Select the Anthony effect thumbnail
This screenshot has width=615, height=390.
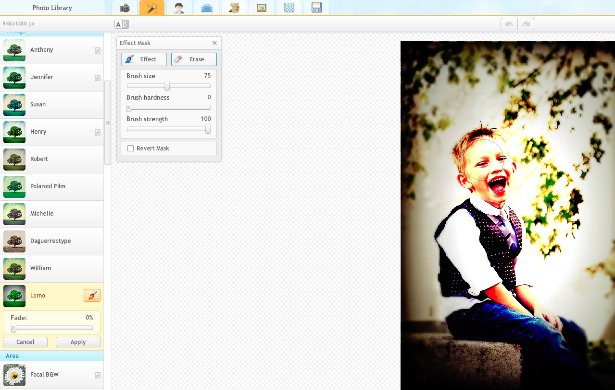(14, 50)
